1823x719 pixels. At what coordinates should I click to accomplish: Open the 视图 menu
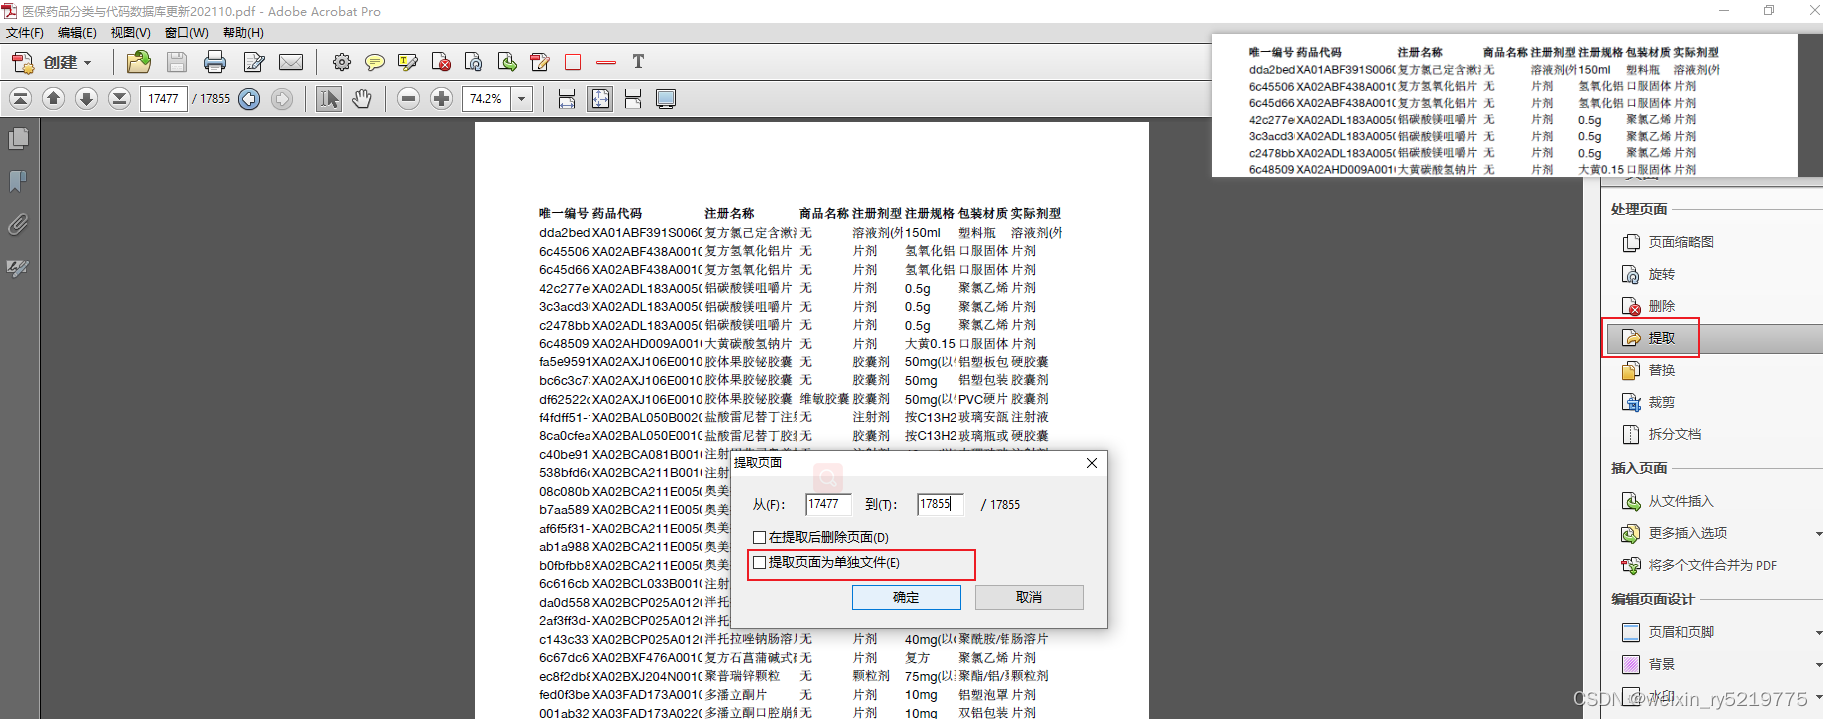point(131,33)
